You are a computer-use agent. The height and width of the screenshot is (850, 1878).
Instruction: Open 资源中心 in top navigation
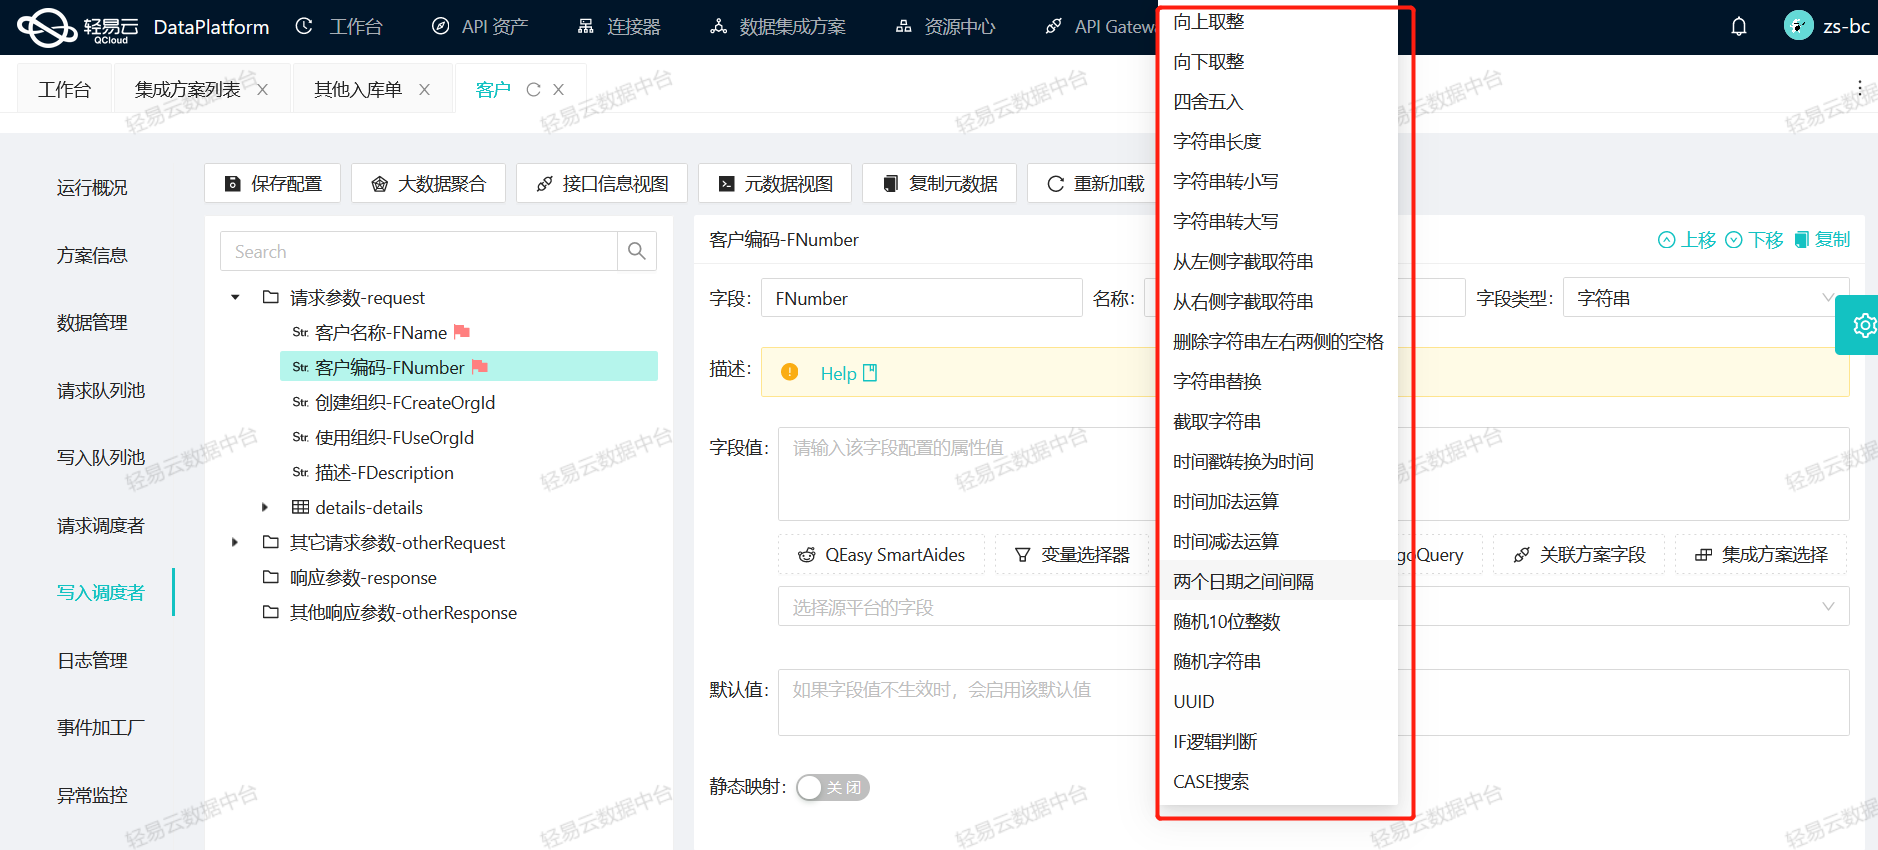[x=945, y=27]
